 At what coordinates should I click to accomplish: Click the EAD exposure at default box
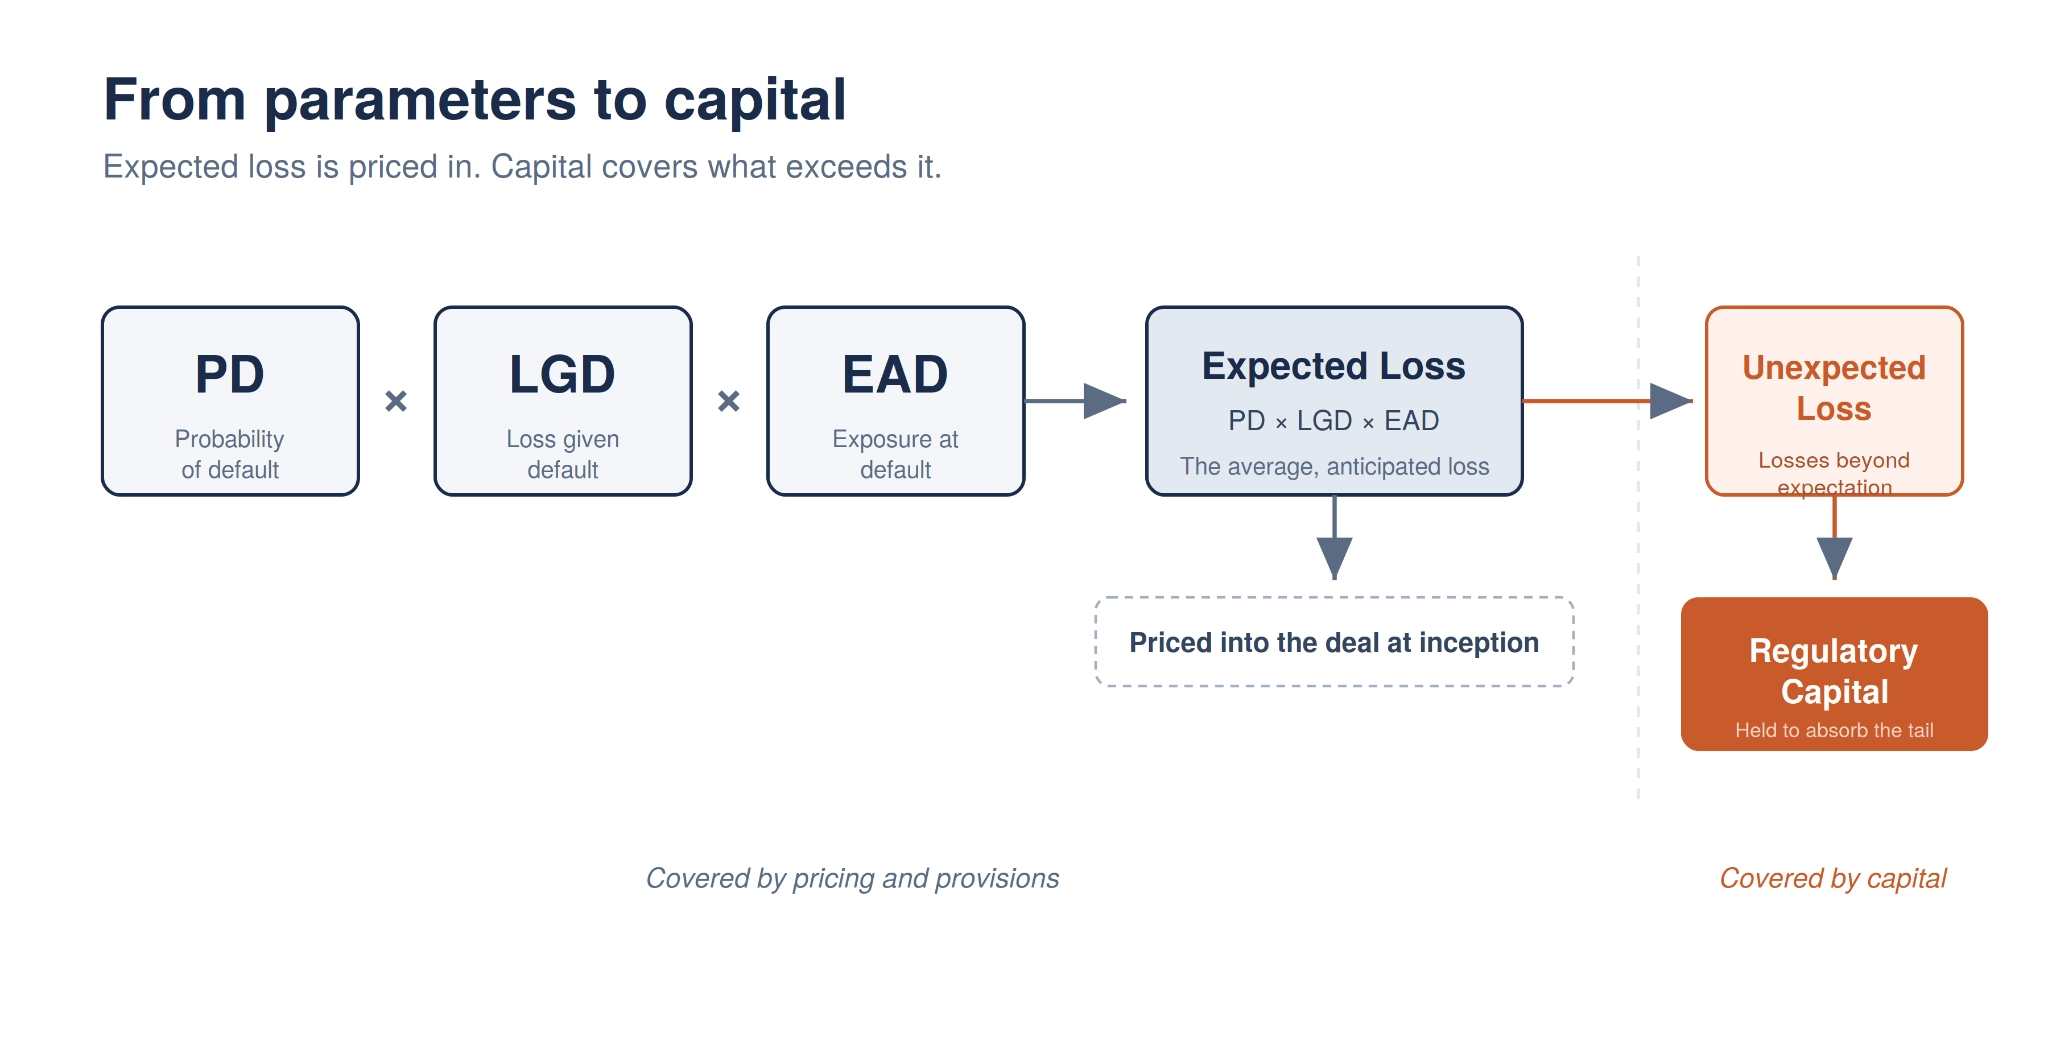[896, 401]
